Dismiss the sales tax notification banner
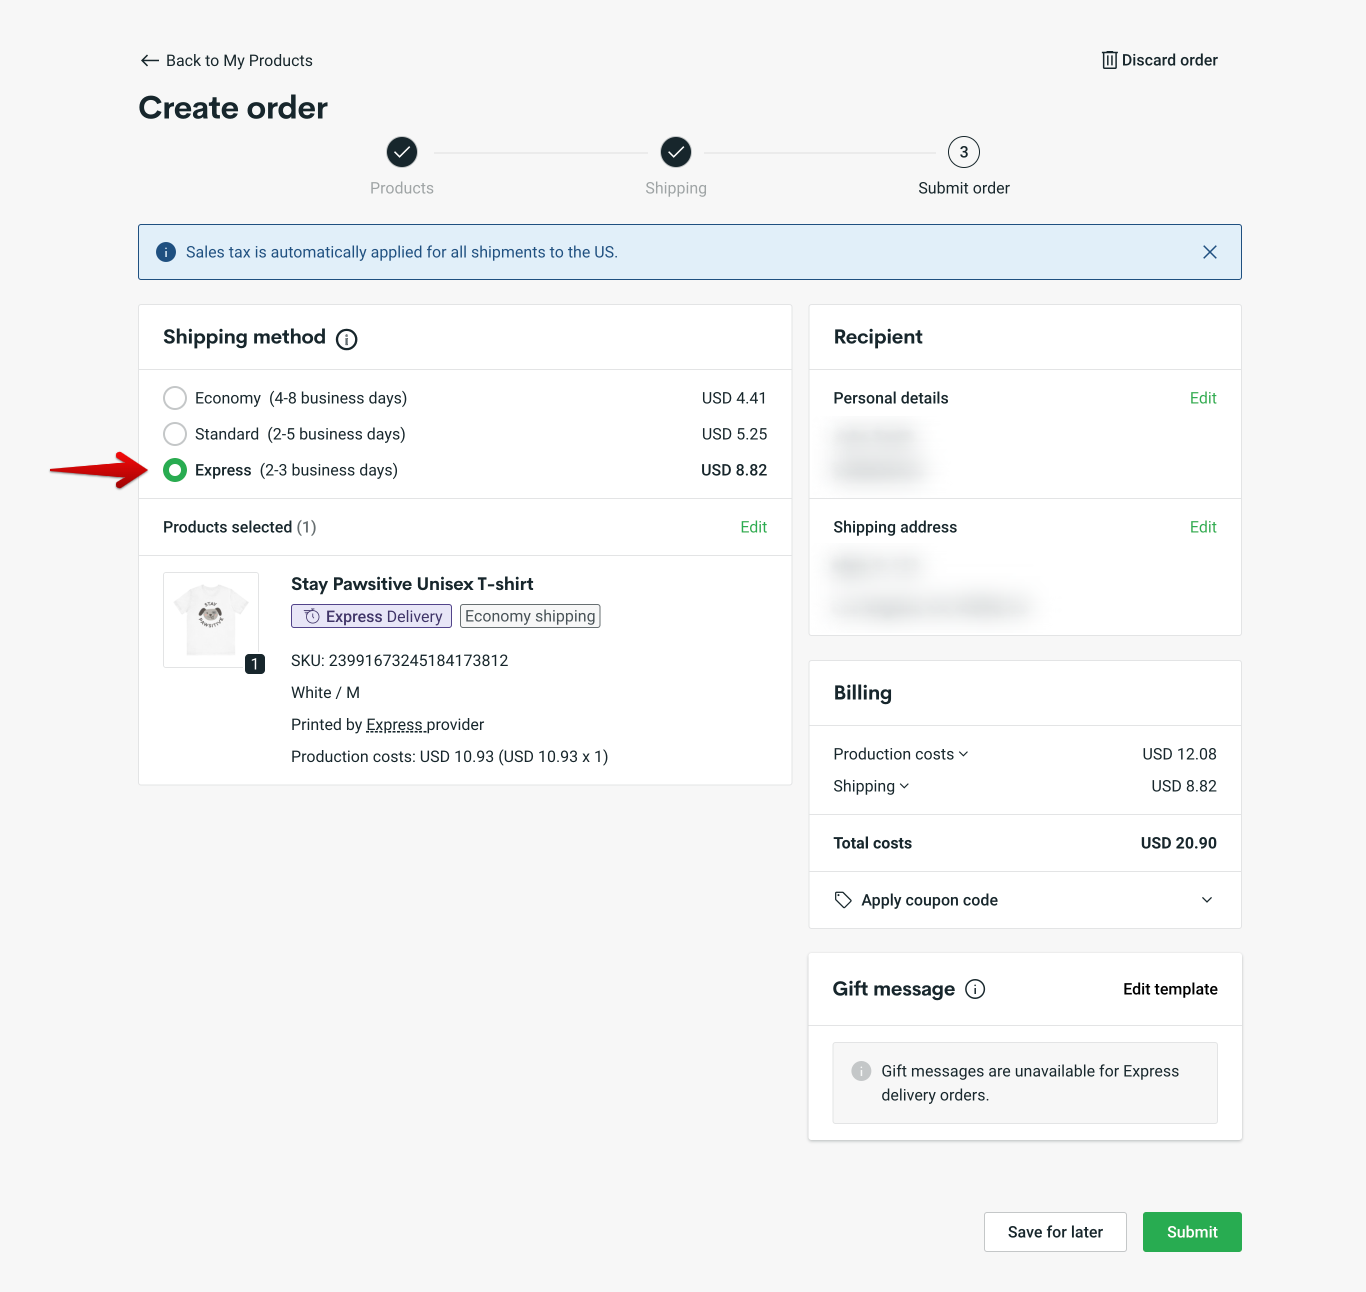The height and width of the screenshot is (1292, 1366). [1210, 252]
